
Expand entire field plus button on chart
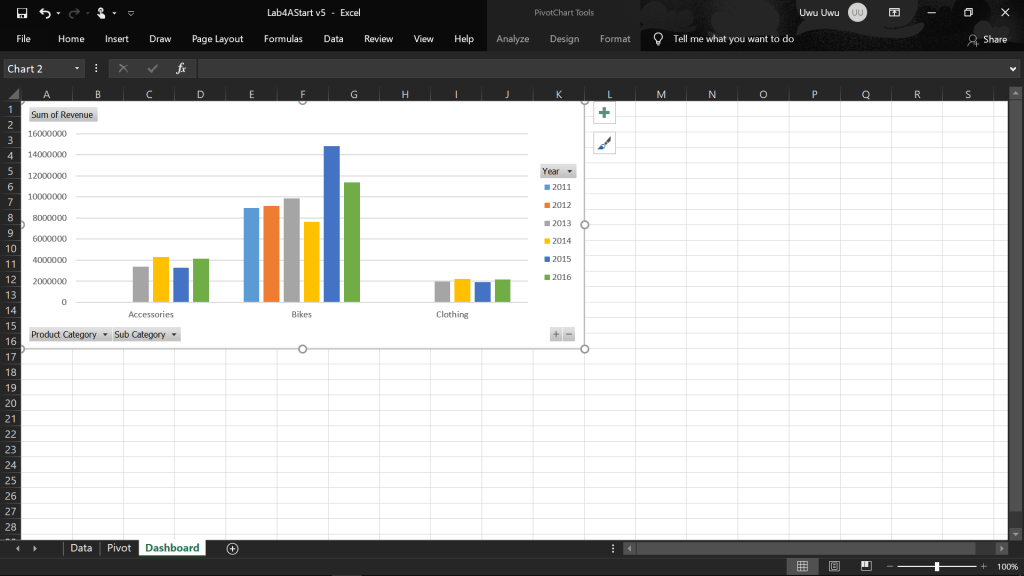[556, 334]
